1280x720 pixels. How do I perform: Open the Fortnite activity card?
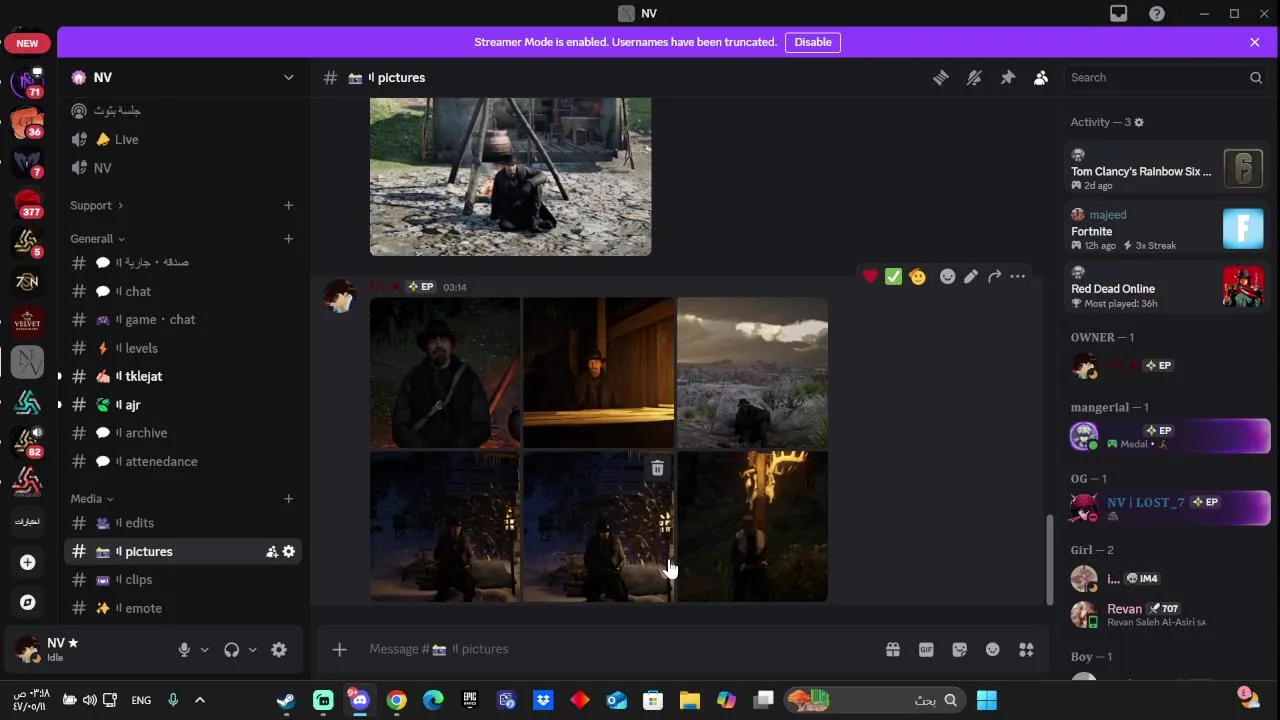(1167, 229)
